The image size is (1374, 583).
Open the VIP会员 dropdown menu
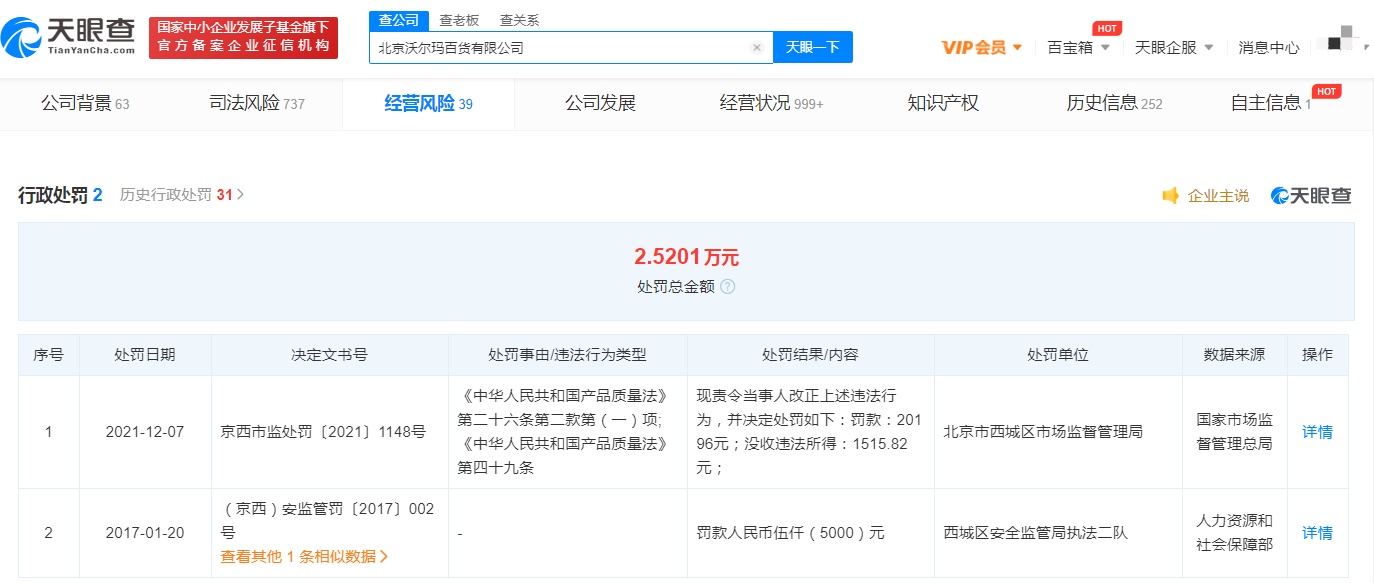click(x=981, y=47)
